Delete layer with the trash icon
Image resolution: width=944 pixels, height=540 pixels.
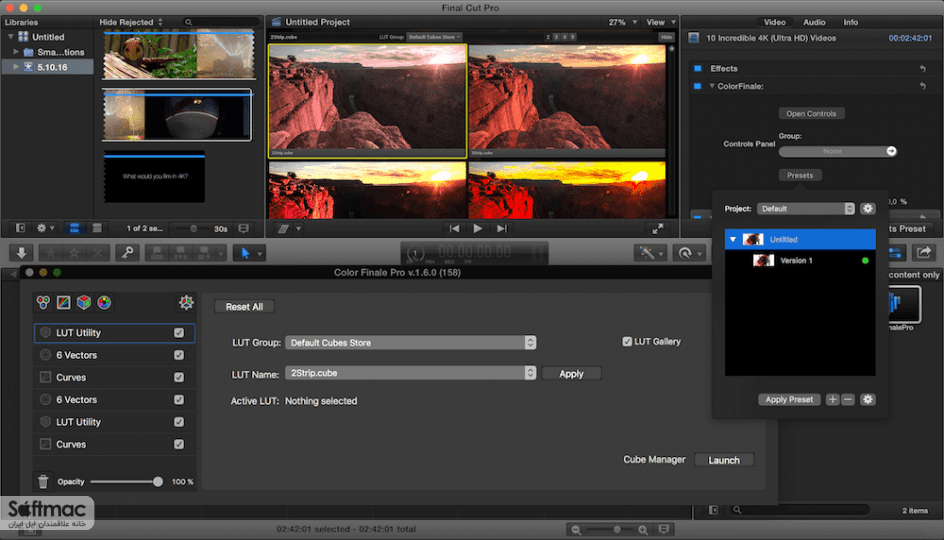(43, 482)
